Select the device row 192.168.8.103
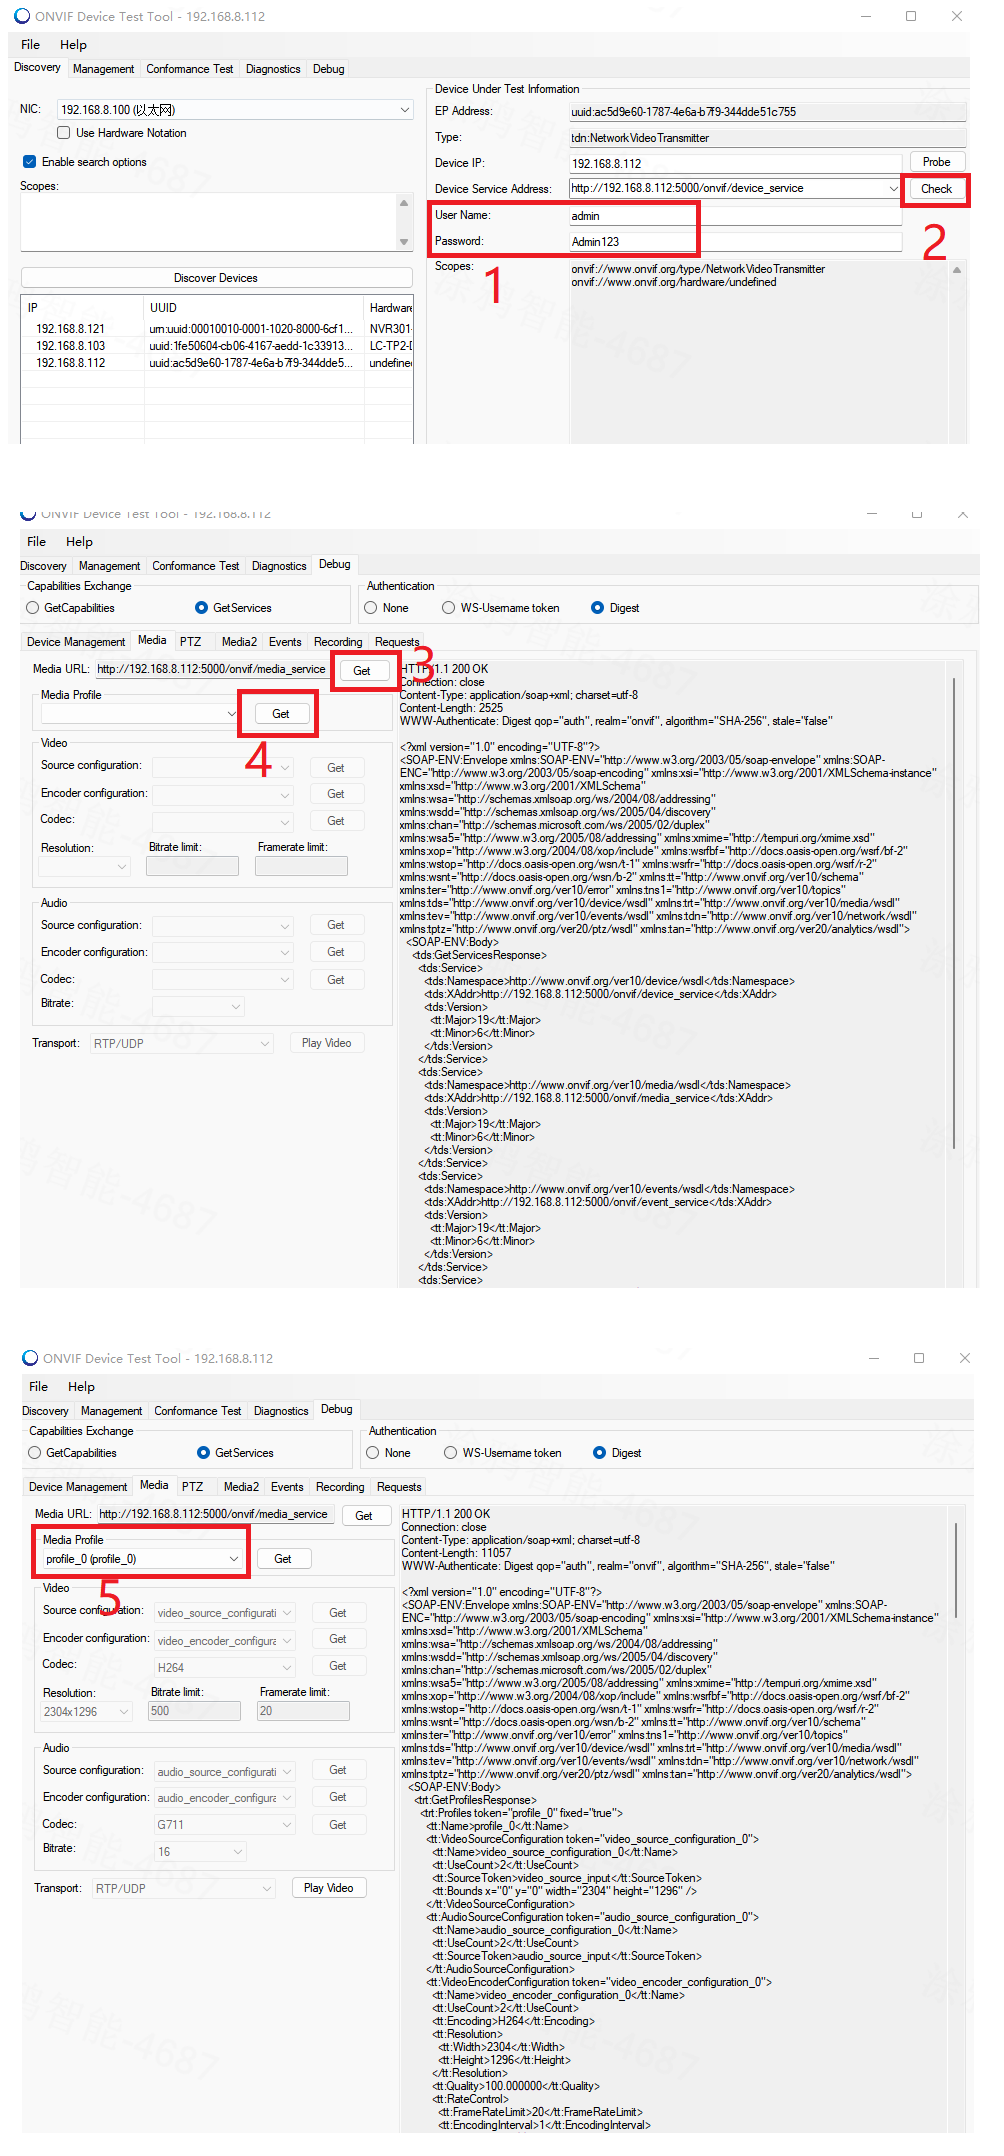The width and height of the screenshot is (1004, 2156). 216,346
